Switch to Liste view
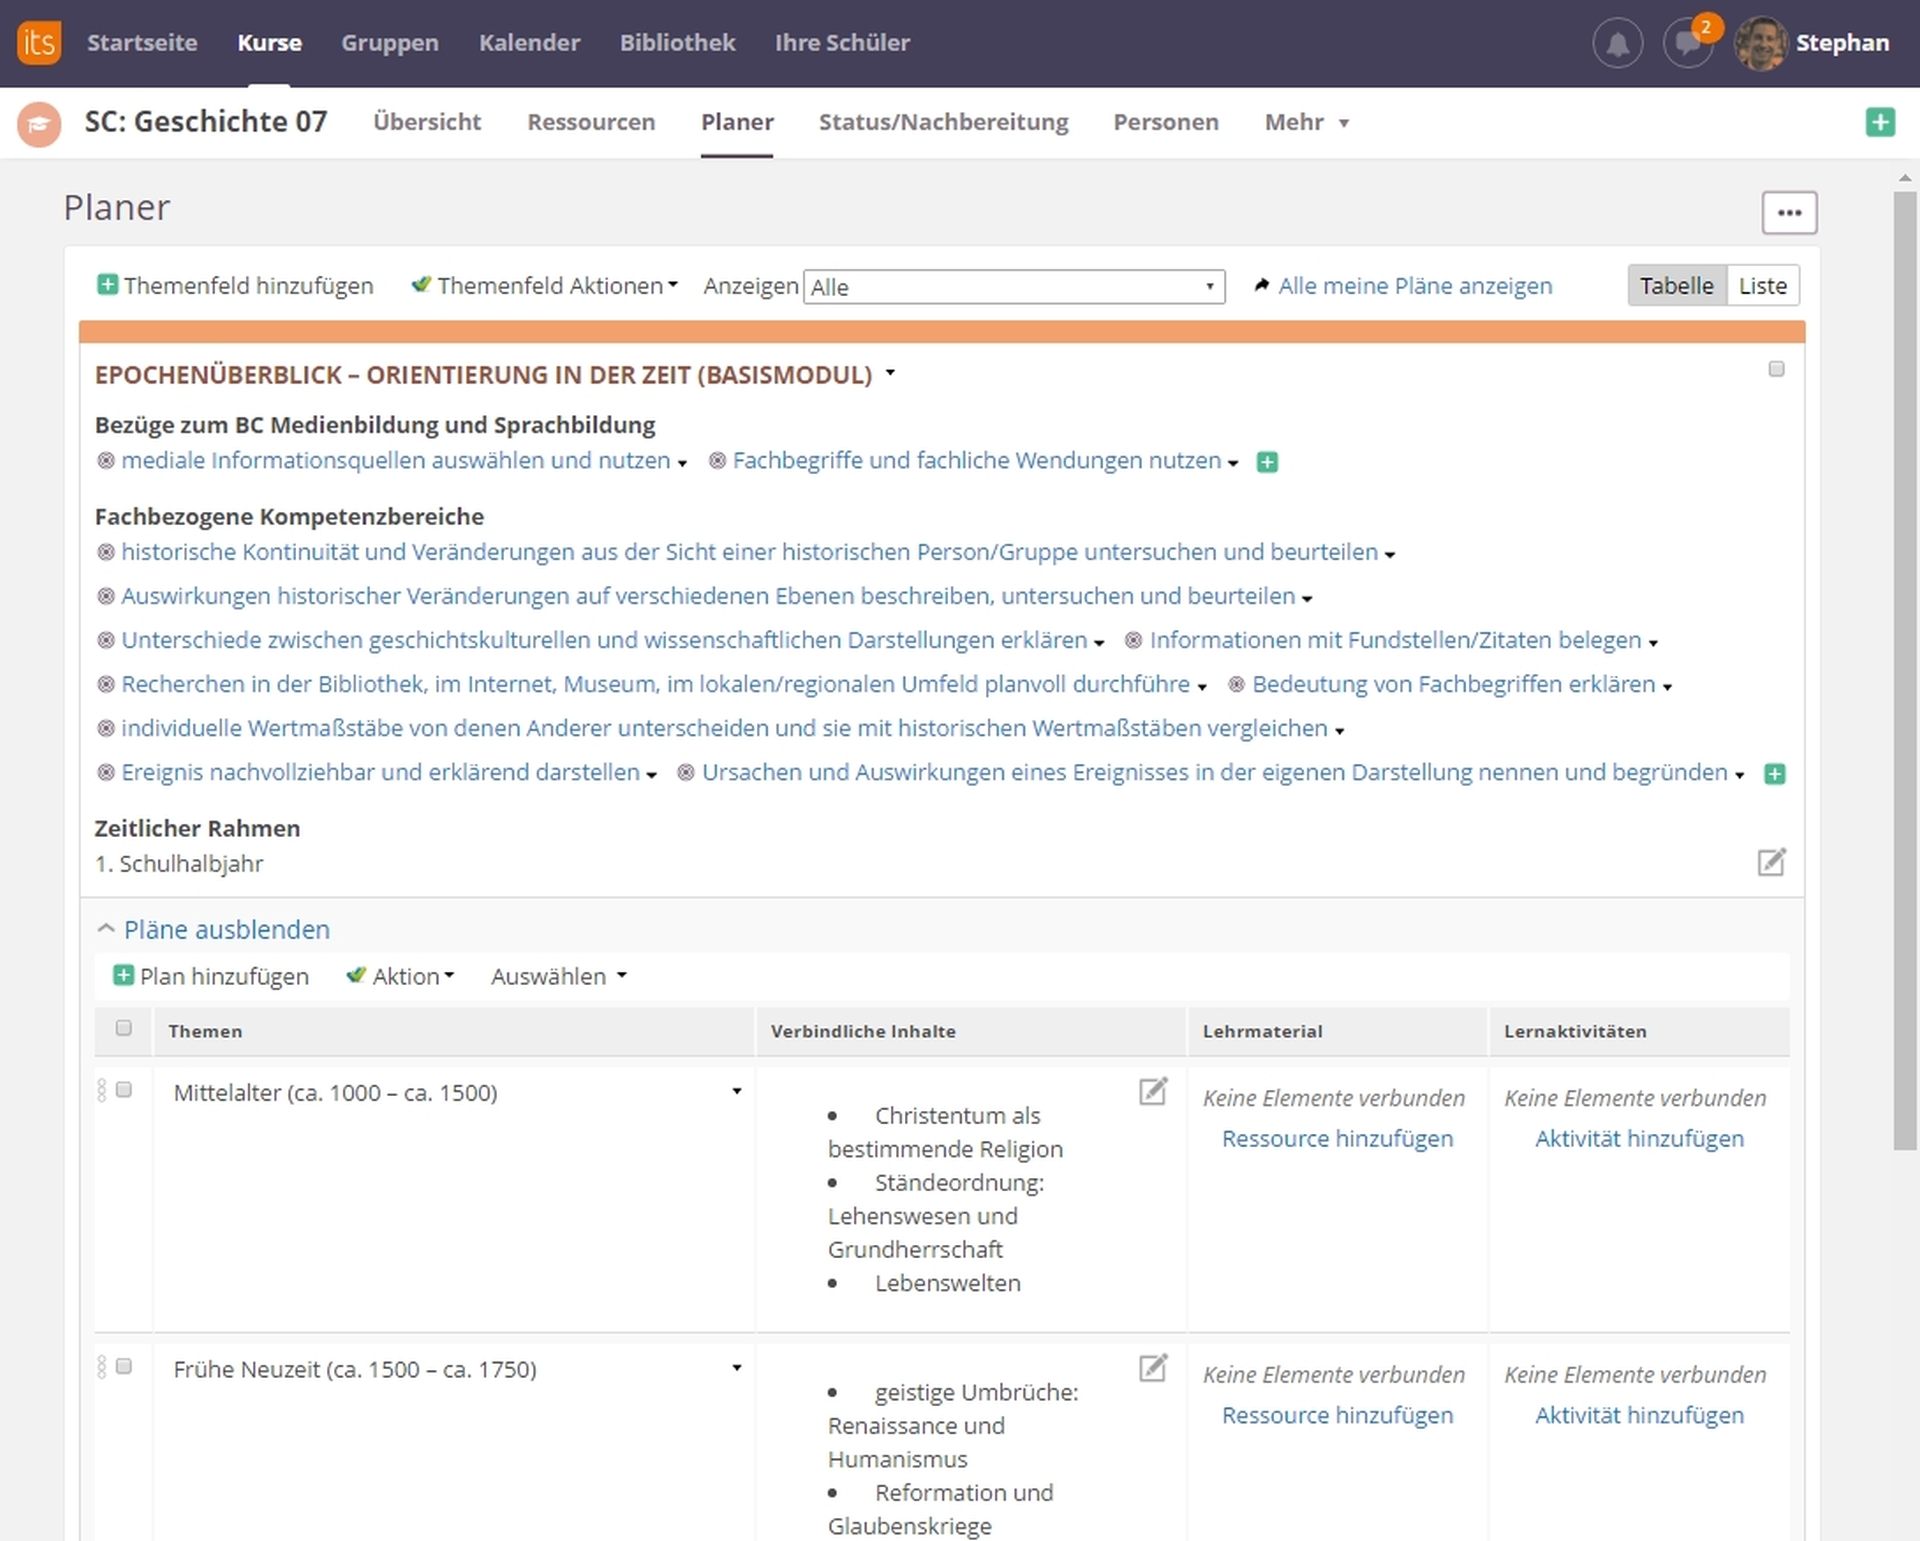Viewport: 1920px width, 1541px height. (x=1763, y=286)
